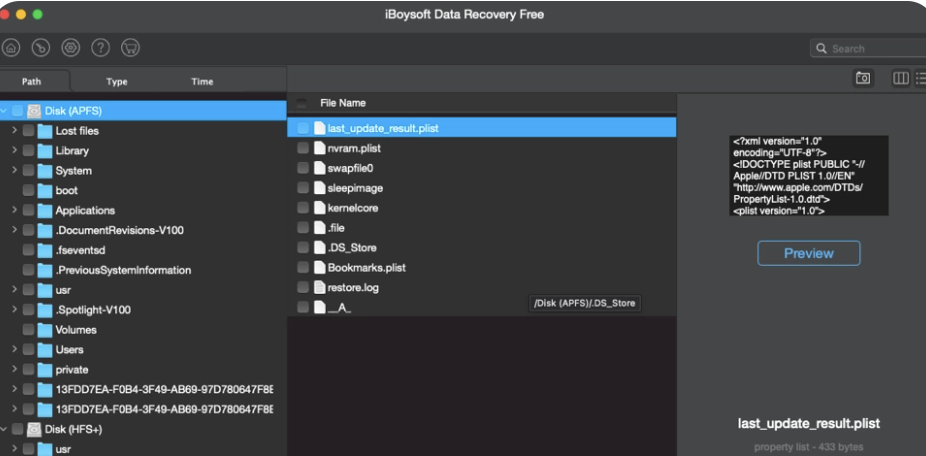Image resolution: width=926 pixels, height=456 pixels.
Task: Click the Library folder icon
Action: click(x=45, y=151)
